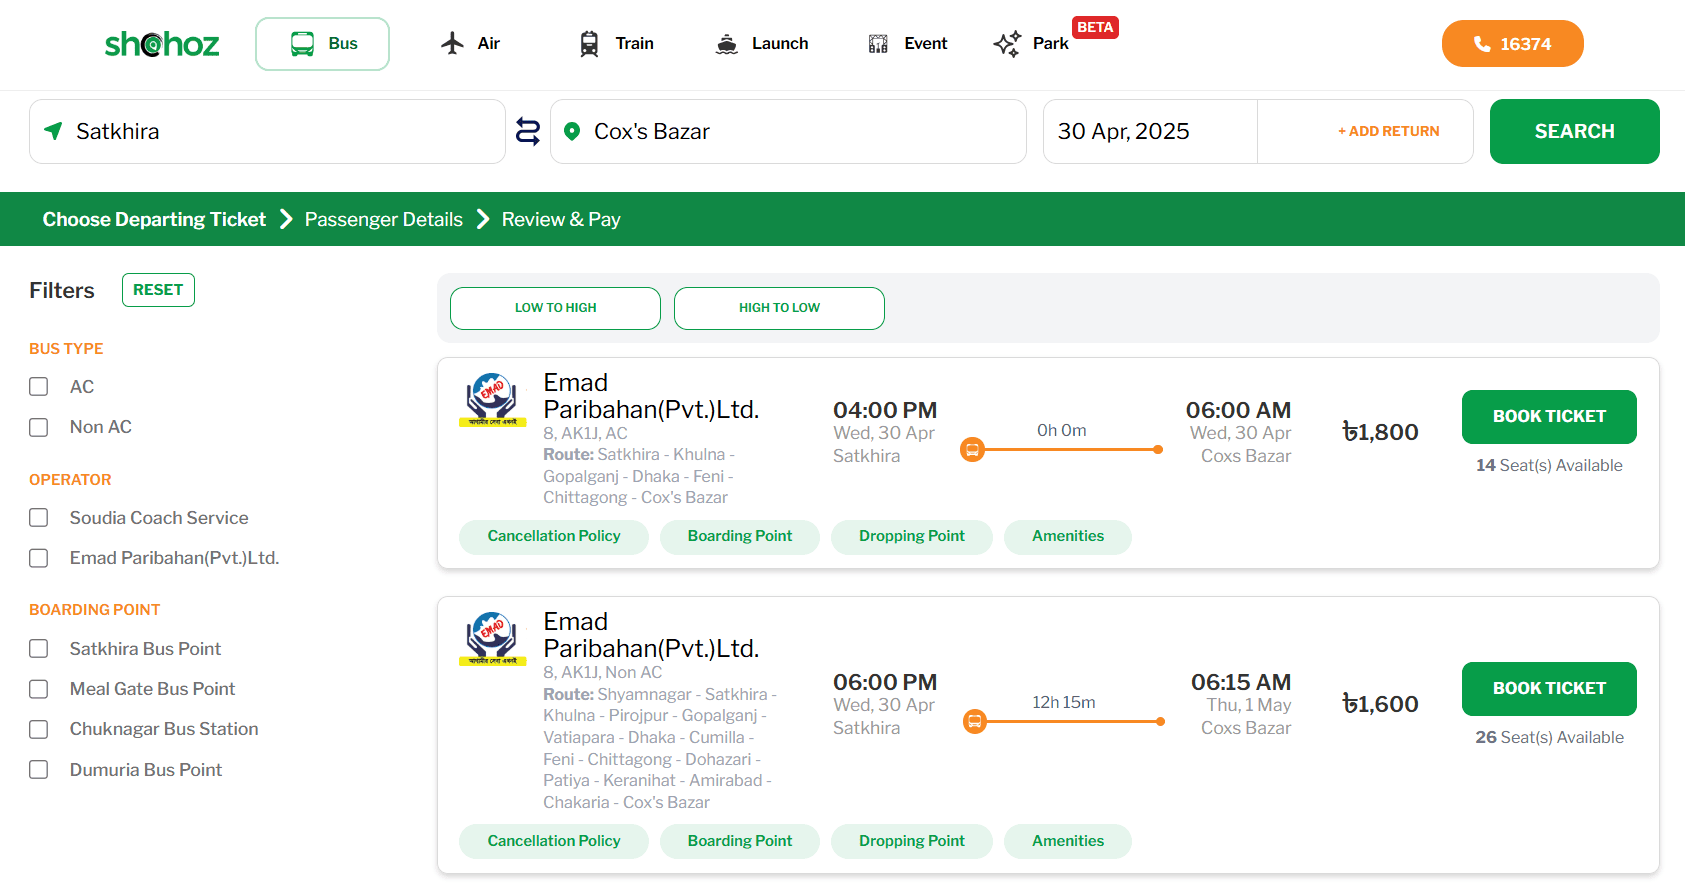Sort results Low to High
Viewport: 1685px width, 884px height.
(555, 308)
